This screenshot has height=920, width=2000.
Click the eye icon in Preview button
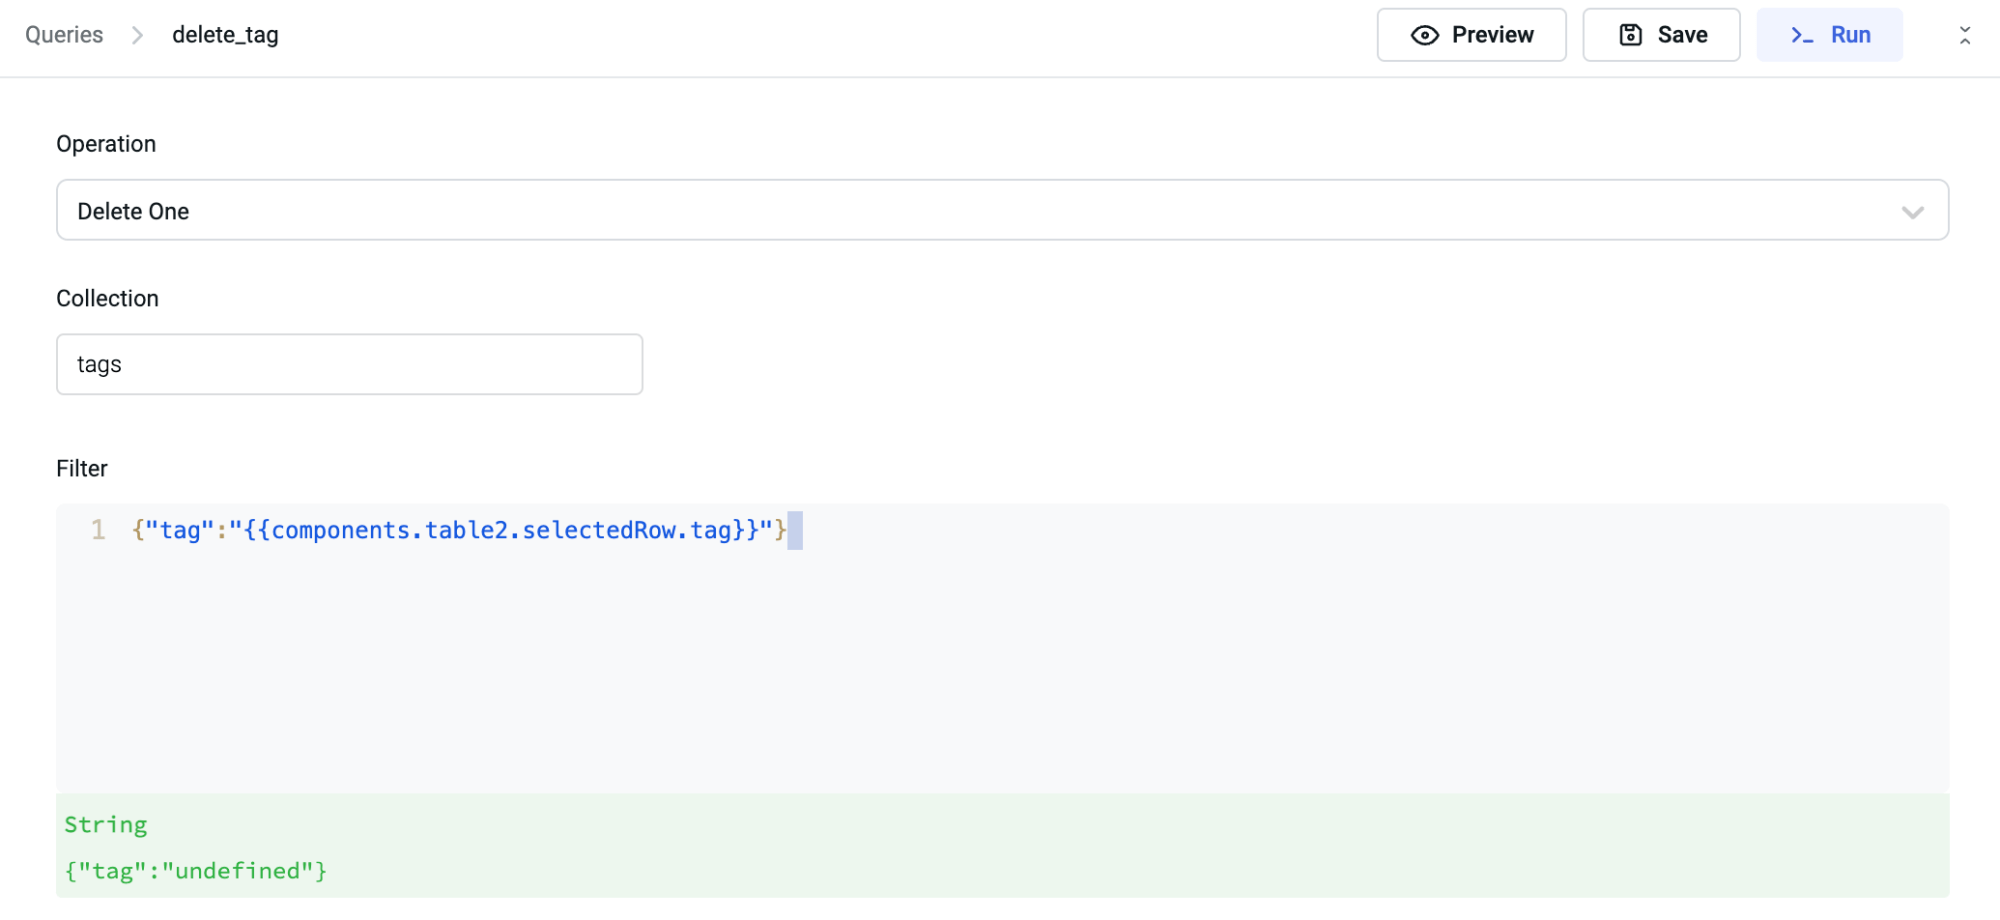tap(1424, 36)
